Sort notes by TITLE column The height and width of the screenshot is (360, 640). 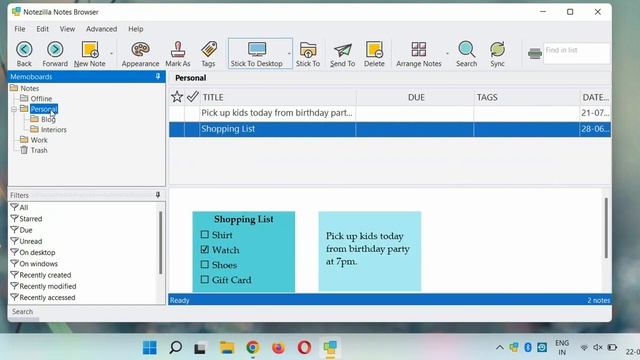tap(278, 97)
